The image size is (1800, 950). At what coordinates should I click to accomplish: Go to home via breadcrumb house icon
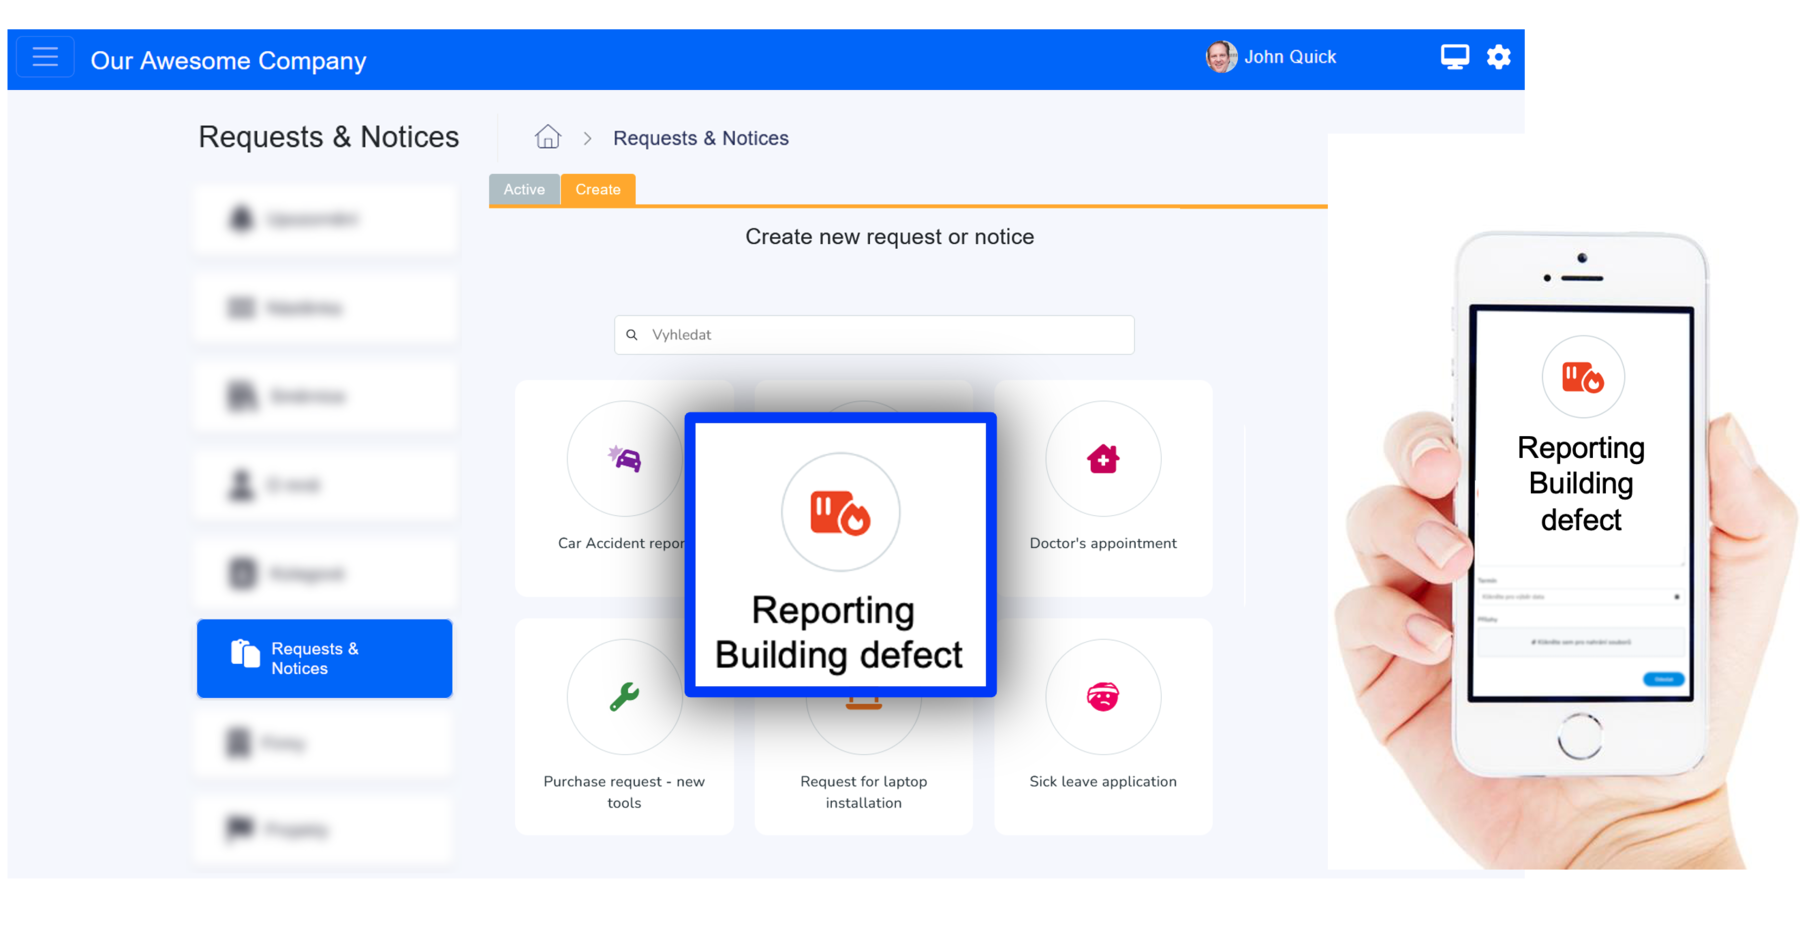(x=547, y=137)
